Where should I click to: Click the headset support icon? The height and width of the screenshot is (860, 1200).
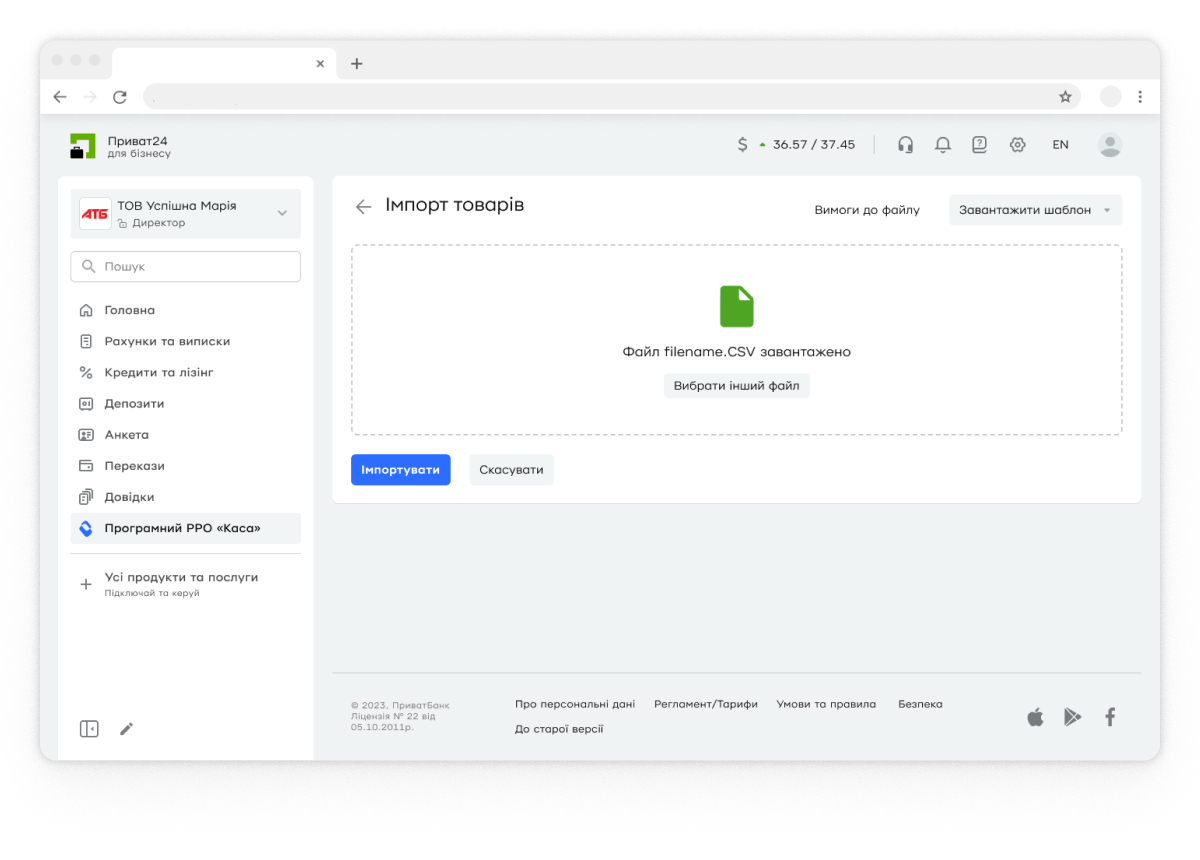[x=905, y=145]
